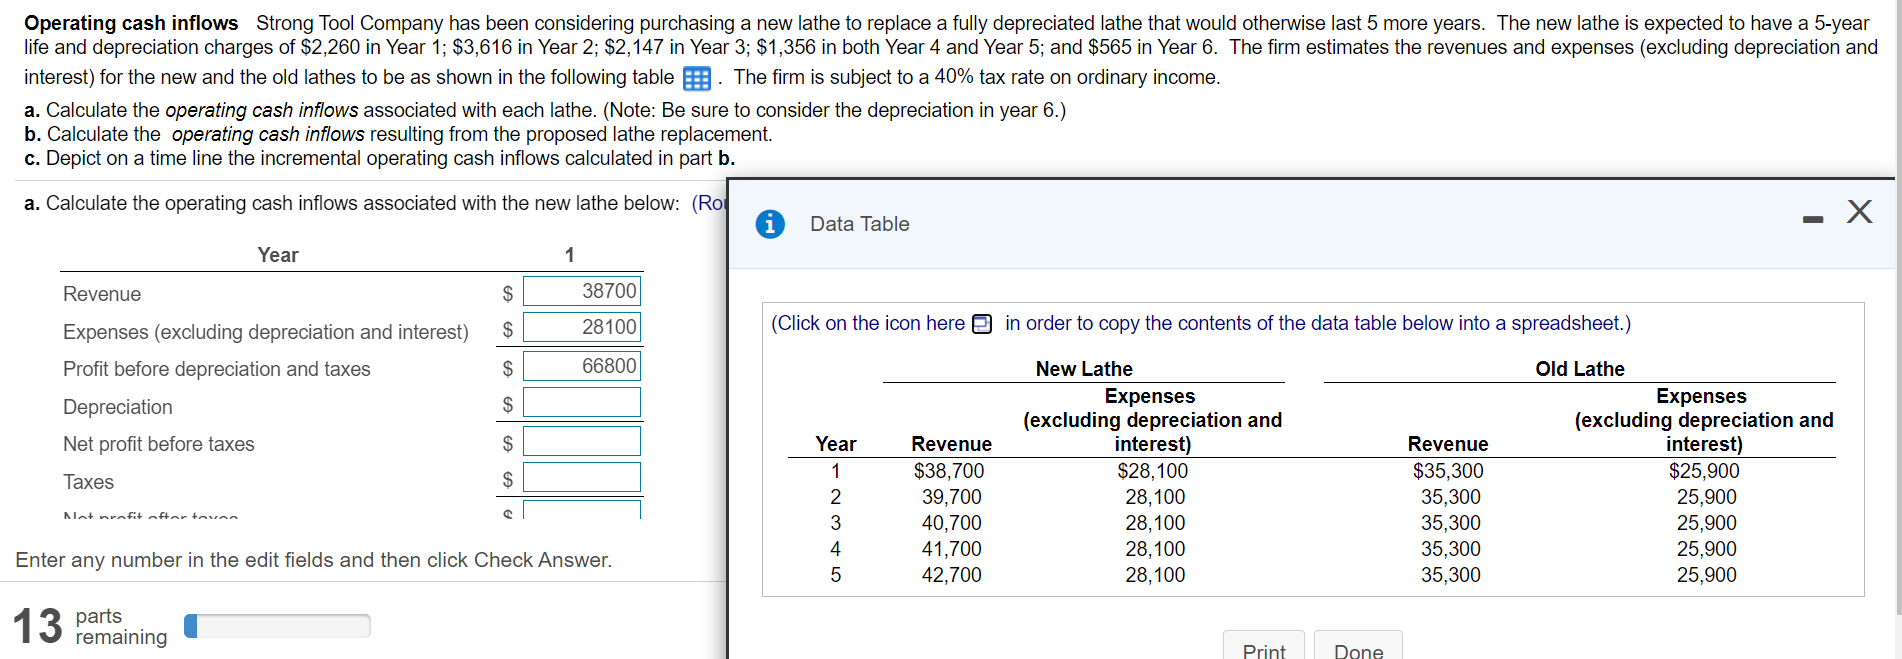Close the Data Table window

click(x=1859, y=211)
